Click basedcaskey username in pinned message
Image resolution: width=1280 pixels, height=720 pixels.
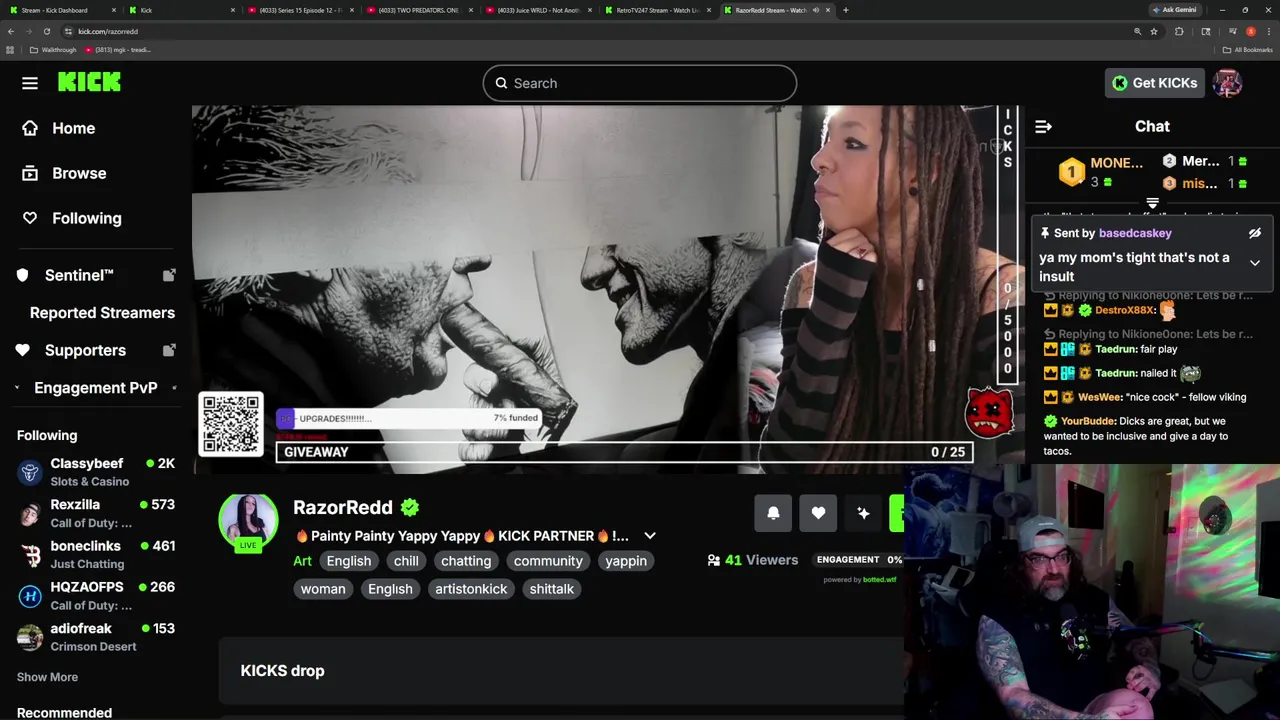pos(1135,233)
